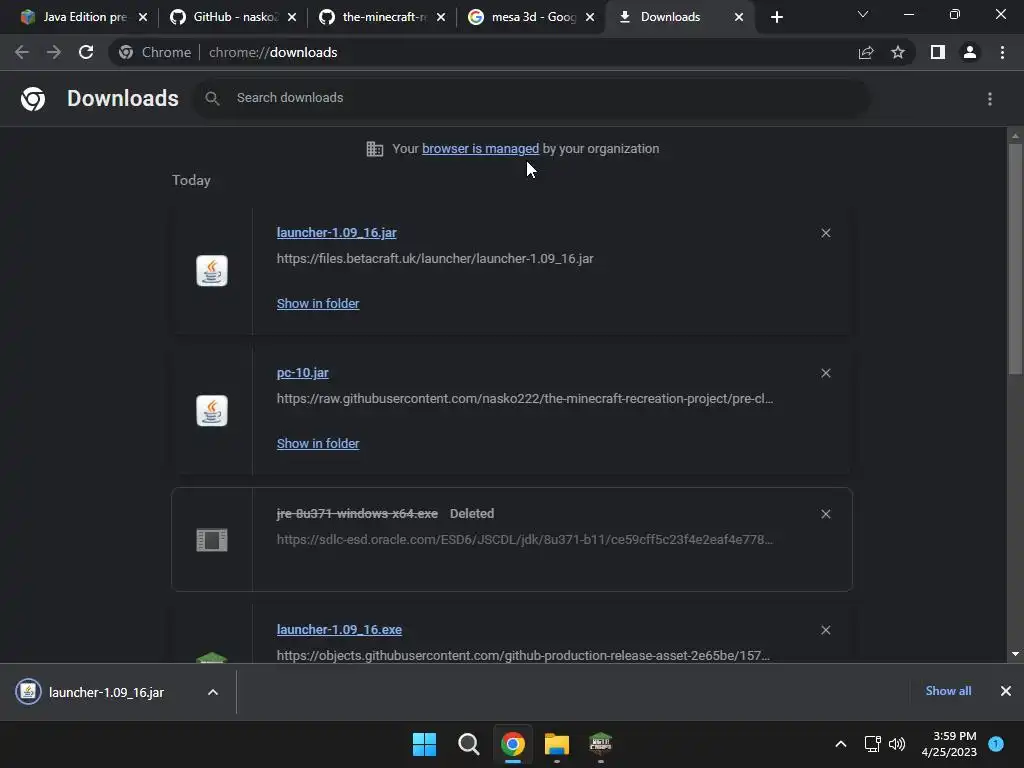Close the Java Edition pre tab
The image size is (1024, 768).
point(143,17)
